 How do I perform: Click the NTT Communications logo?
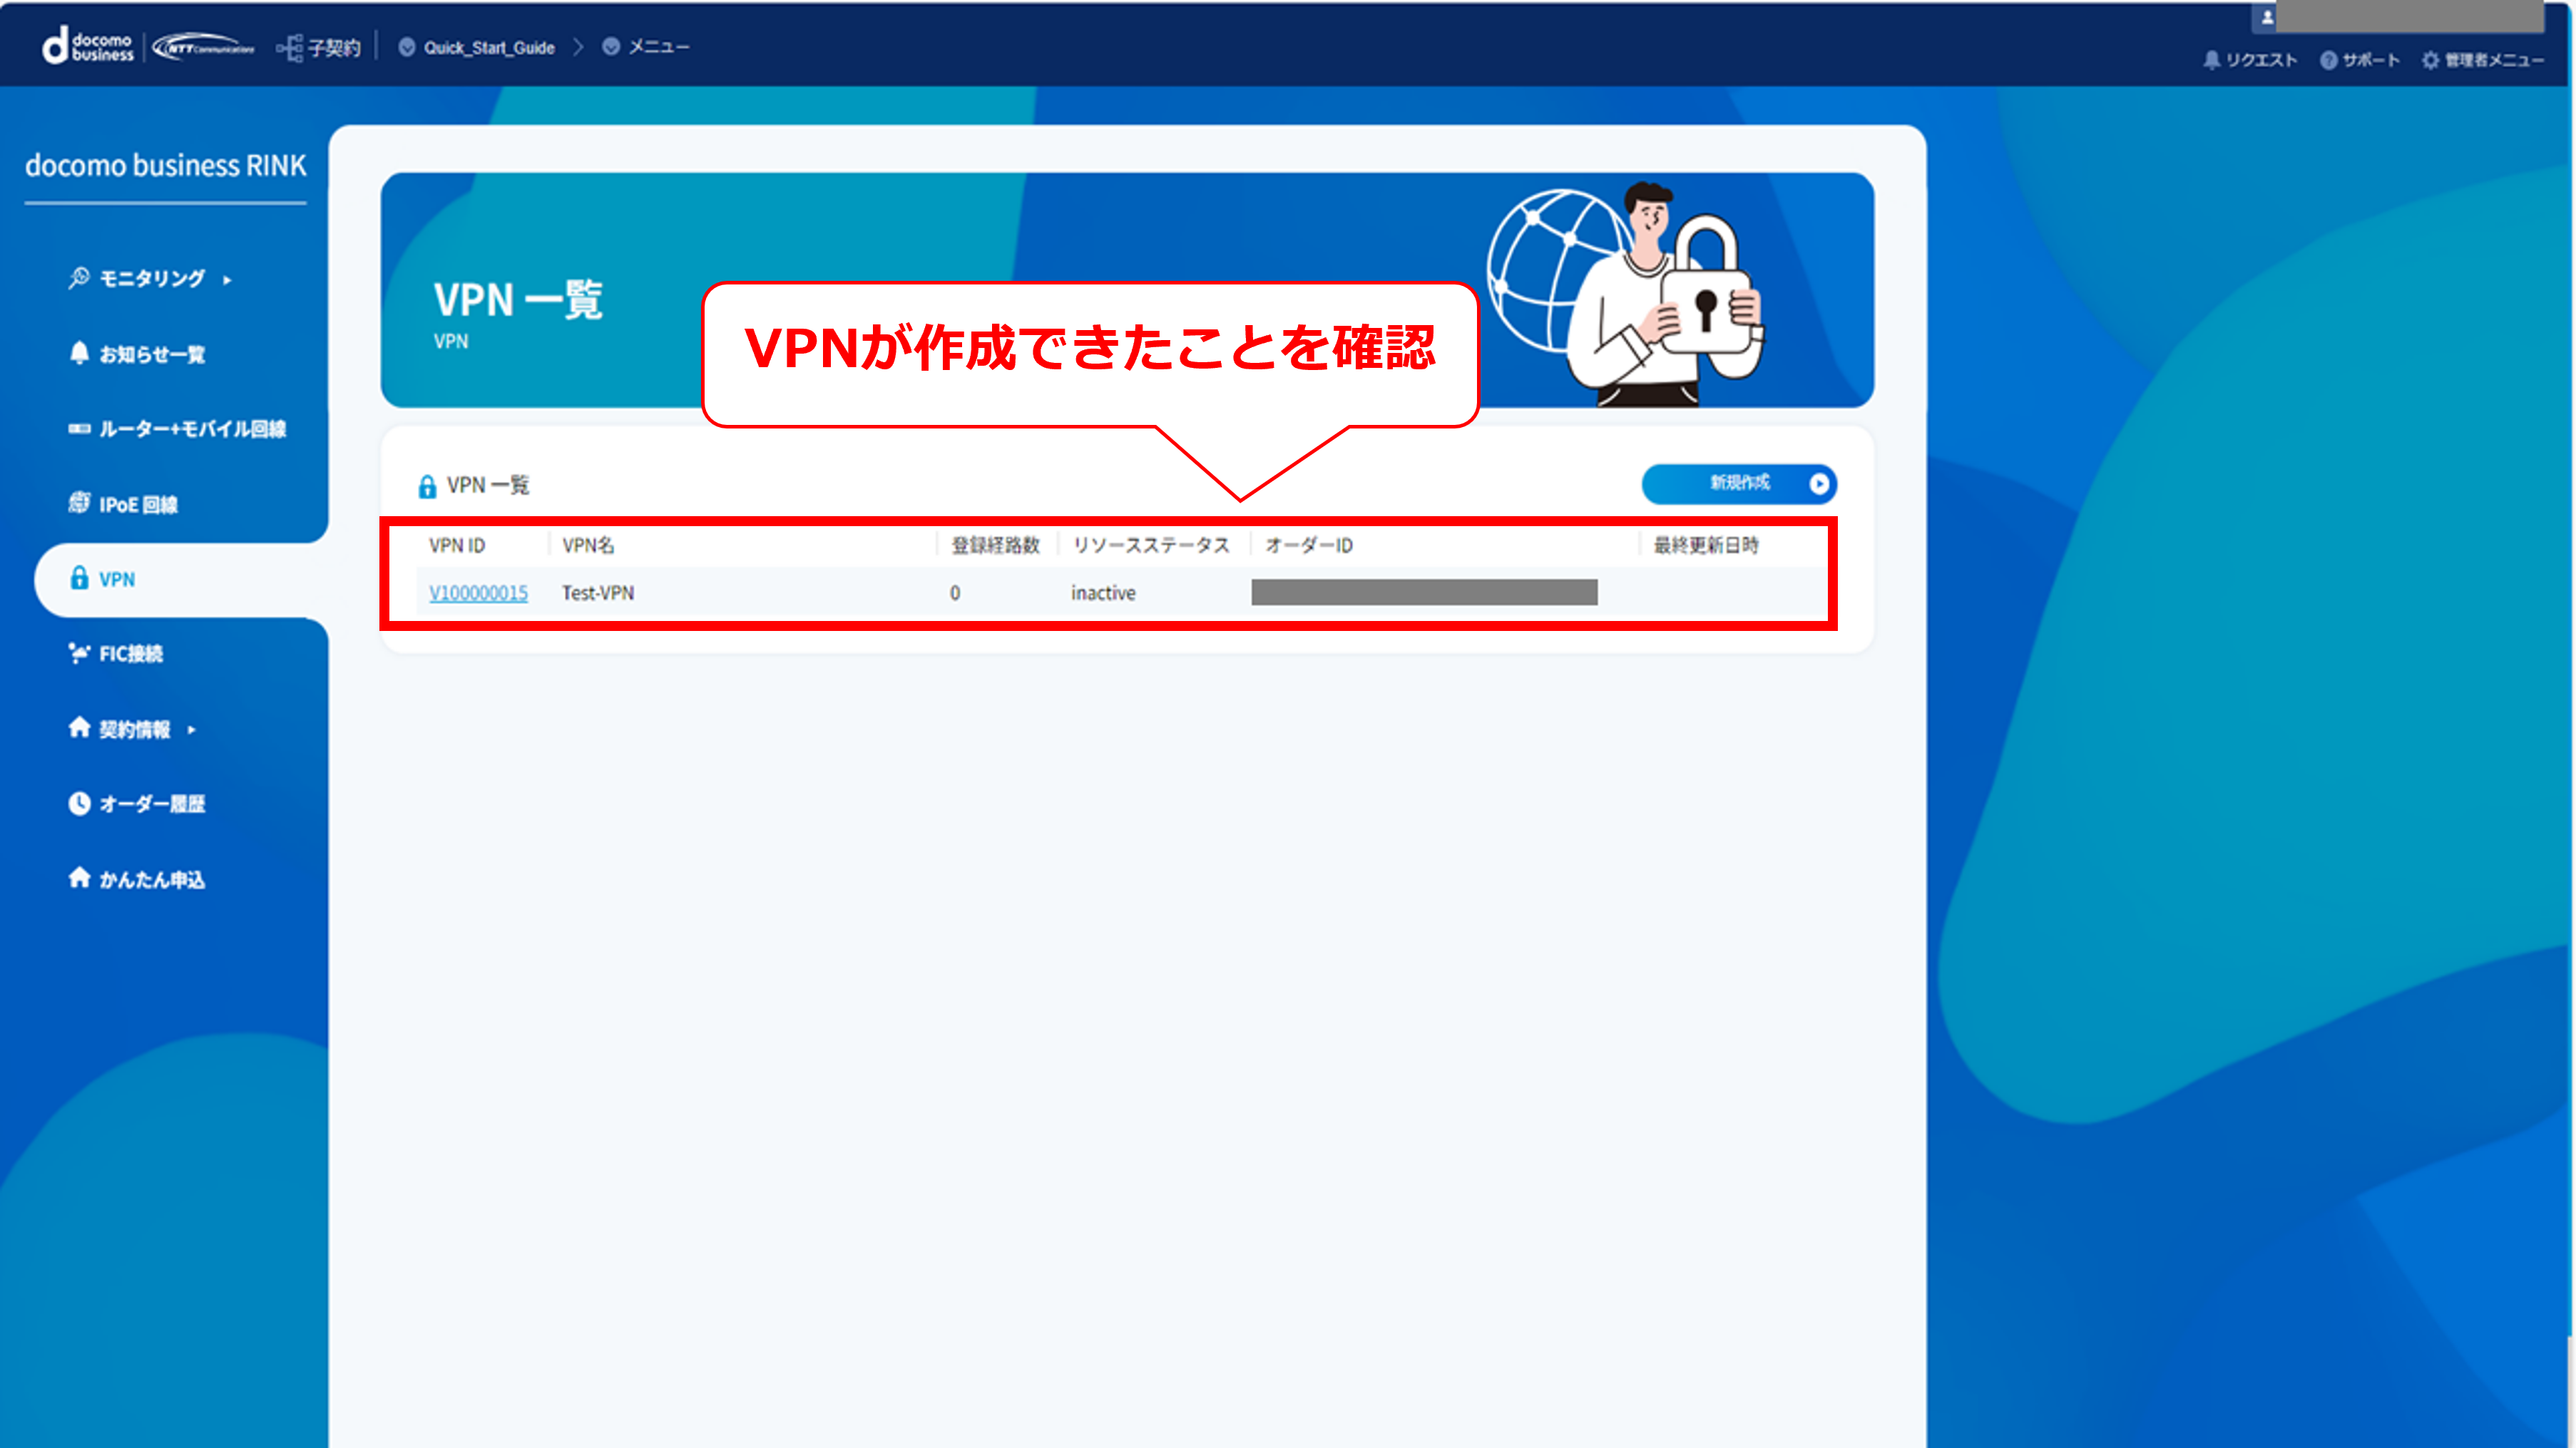pos(204,47)
